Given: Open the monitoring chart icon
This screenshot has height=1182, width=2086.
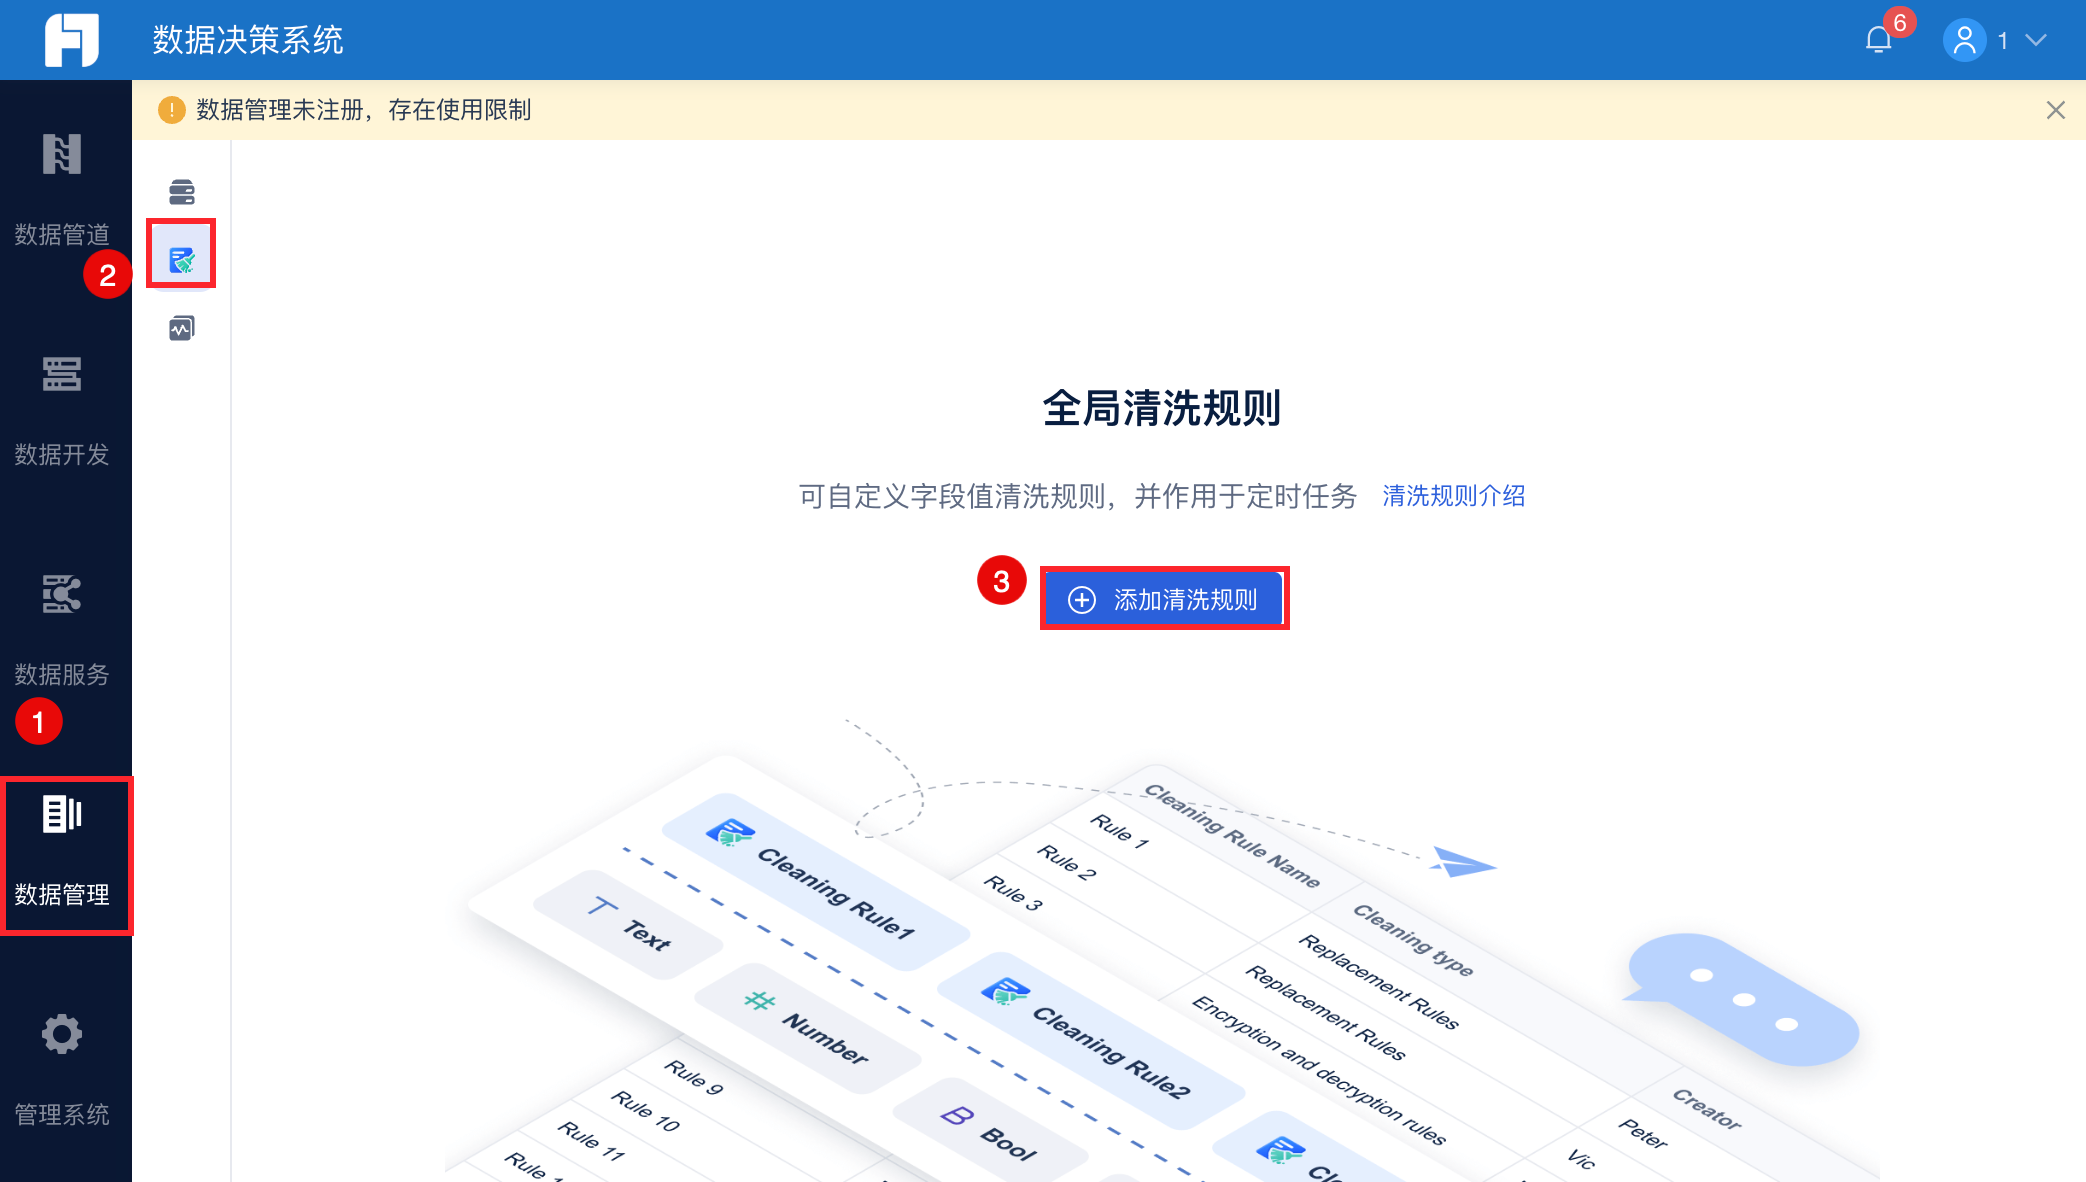Looking at the screenshot, I should click(182, 328).
